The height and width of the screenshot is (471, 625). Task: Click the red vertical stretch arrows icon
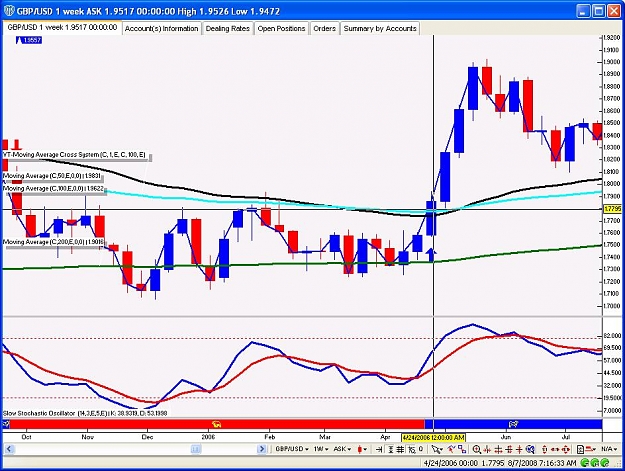544,449
